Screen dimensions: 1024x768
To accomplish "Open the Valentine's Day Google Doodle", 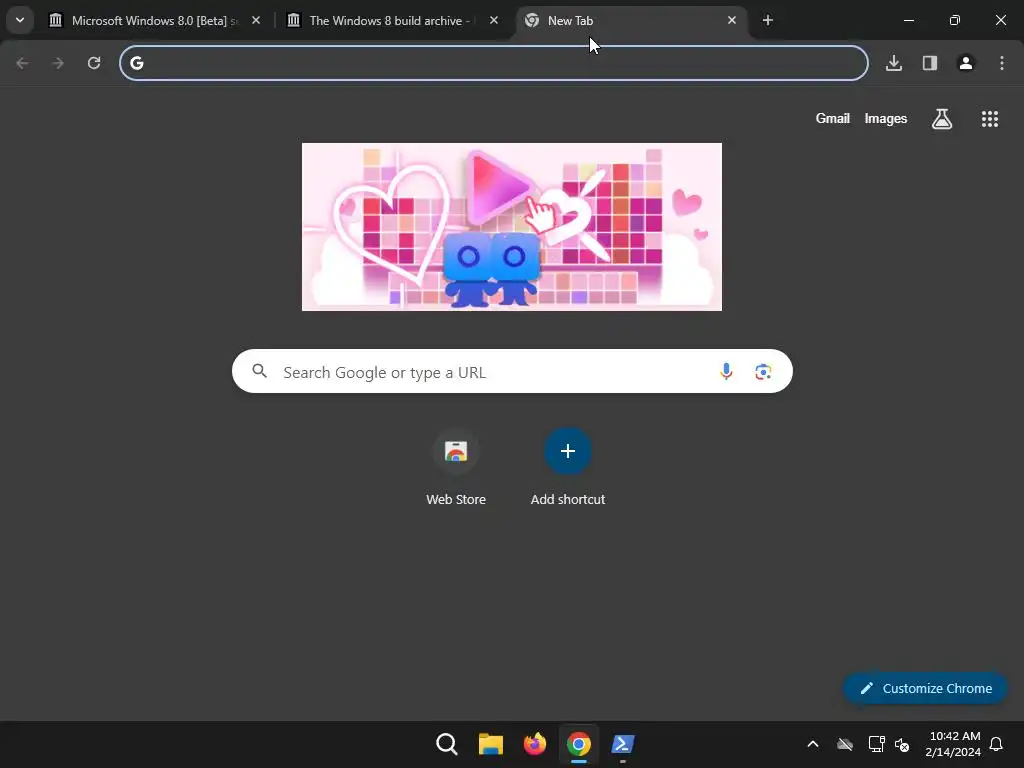I will [512, 227].
